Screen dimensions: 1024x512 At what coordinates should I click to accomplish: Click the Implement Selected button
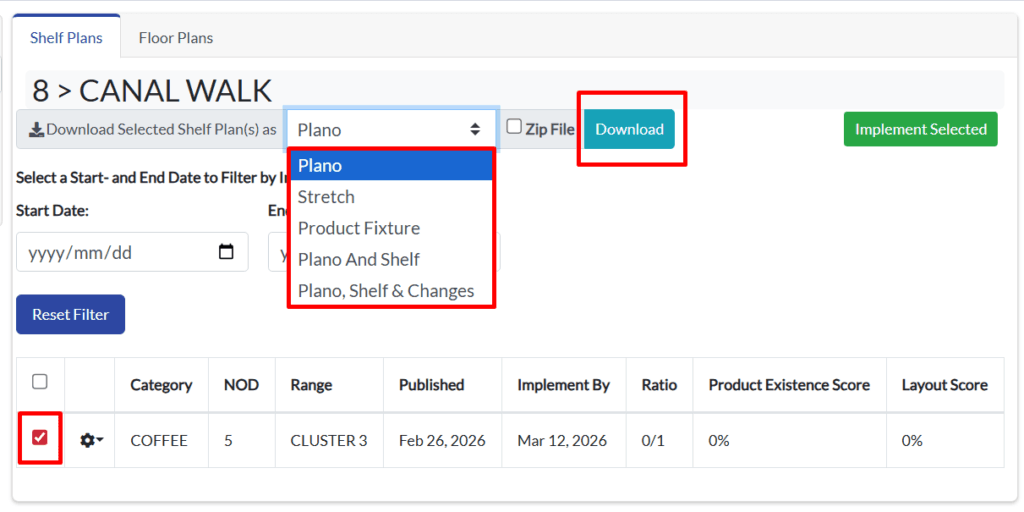(x=920, y=129)
